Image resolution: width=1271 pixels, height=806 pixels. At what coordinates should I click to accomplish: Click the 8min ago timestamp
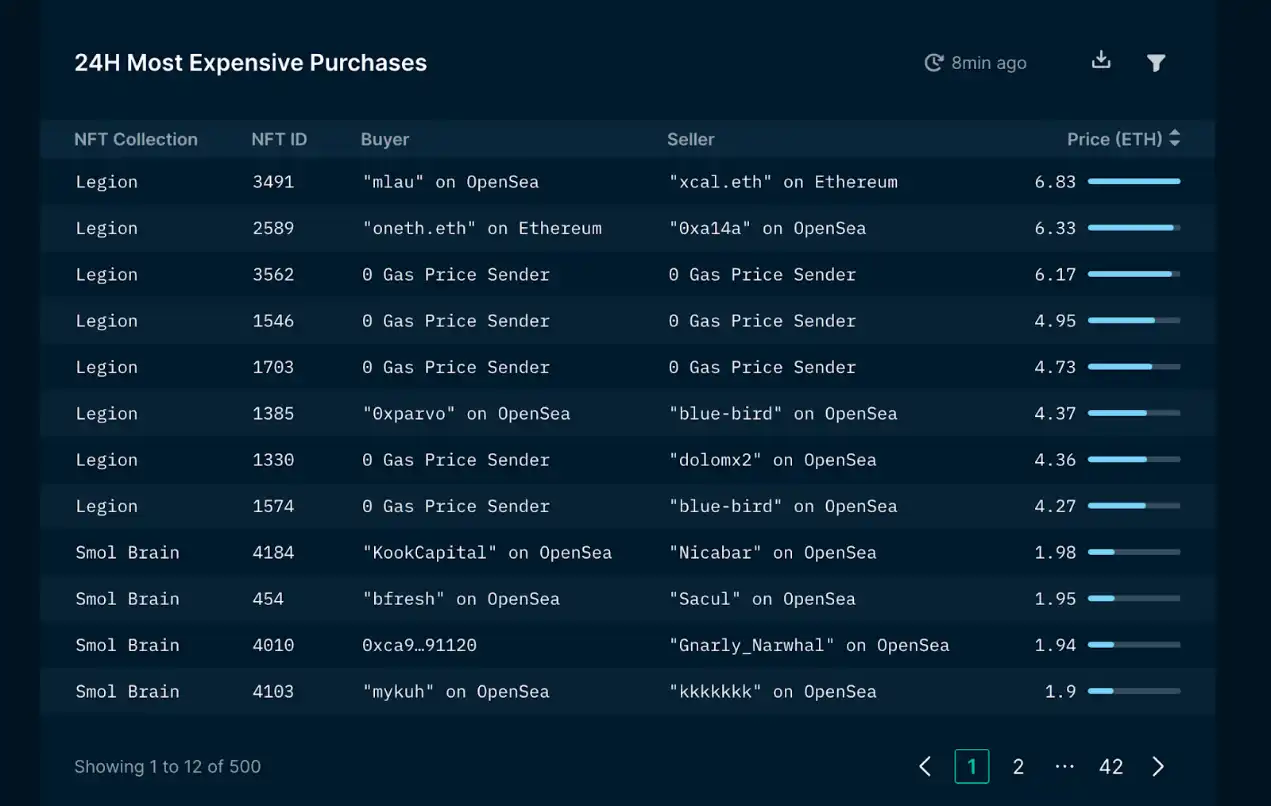click(x=989, y=63)
